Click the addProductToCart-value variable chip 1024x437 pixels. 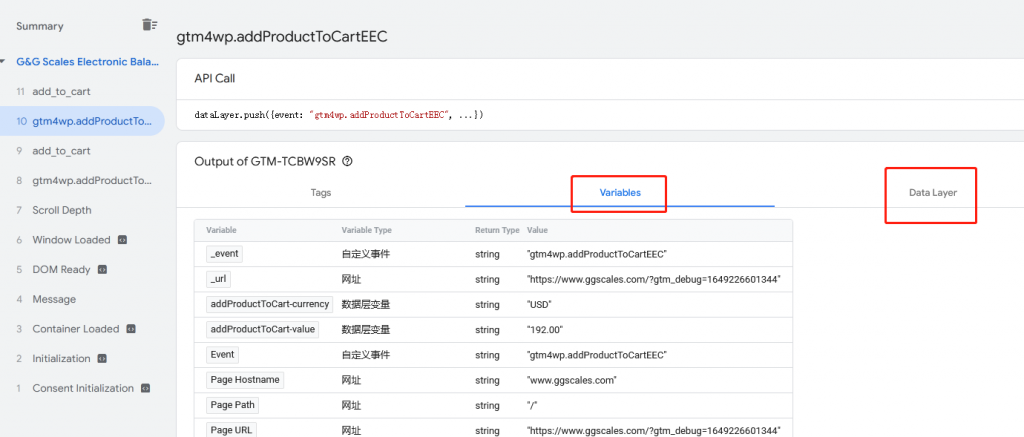click(262, 330)
